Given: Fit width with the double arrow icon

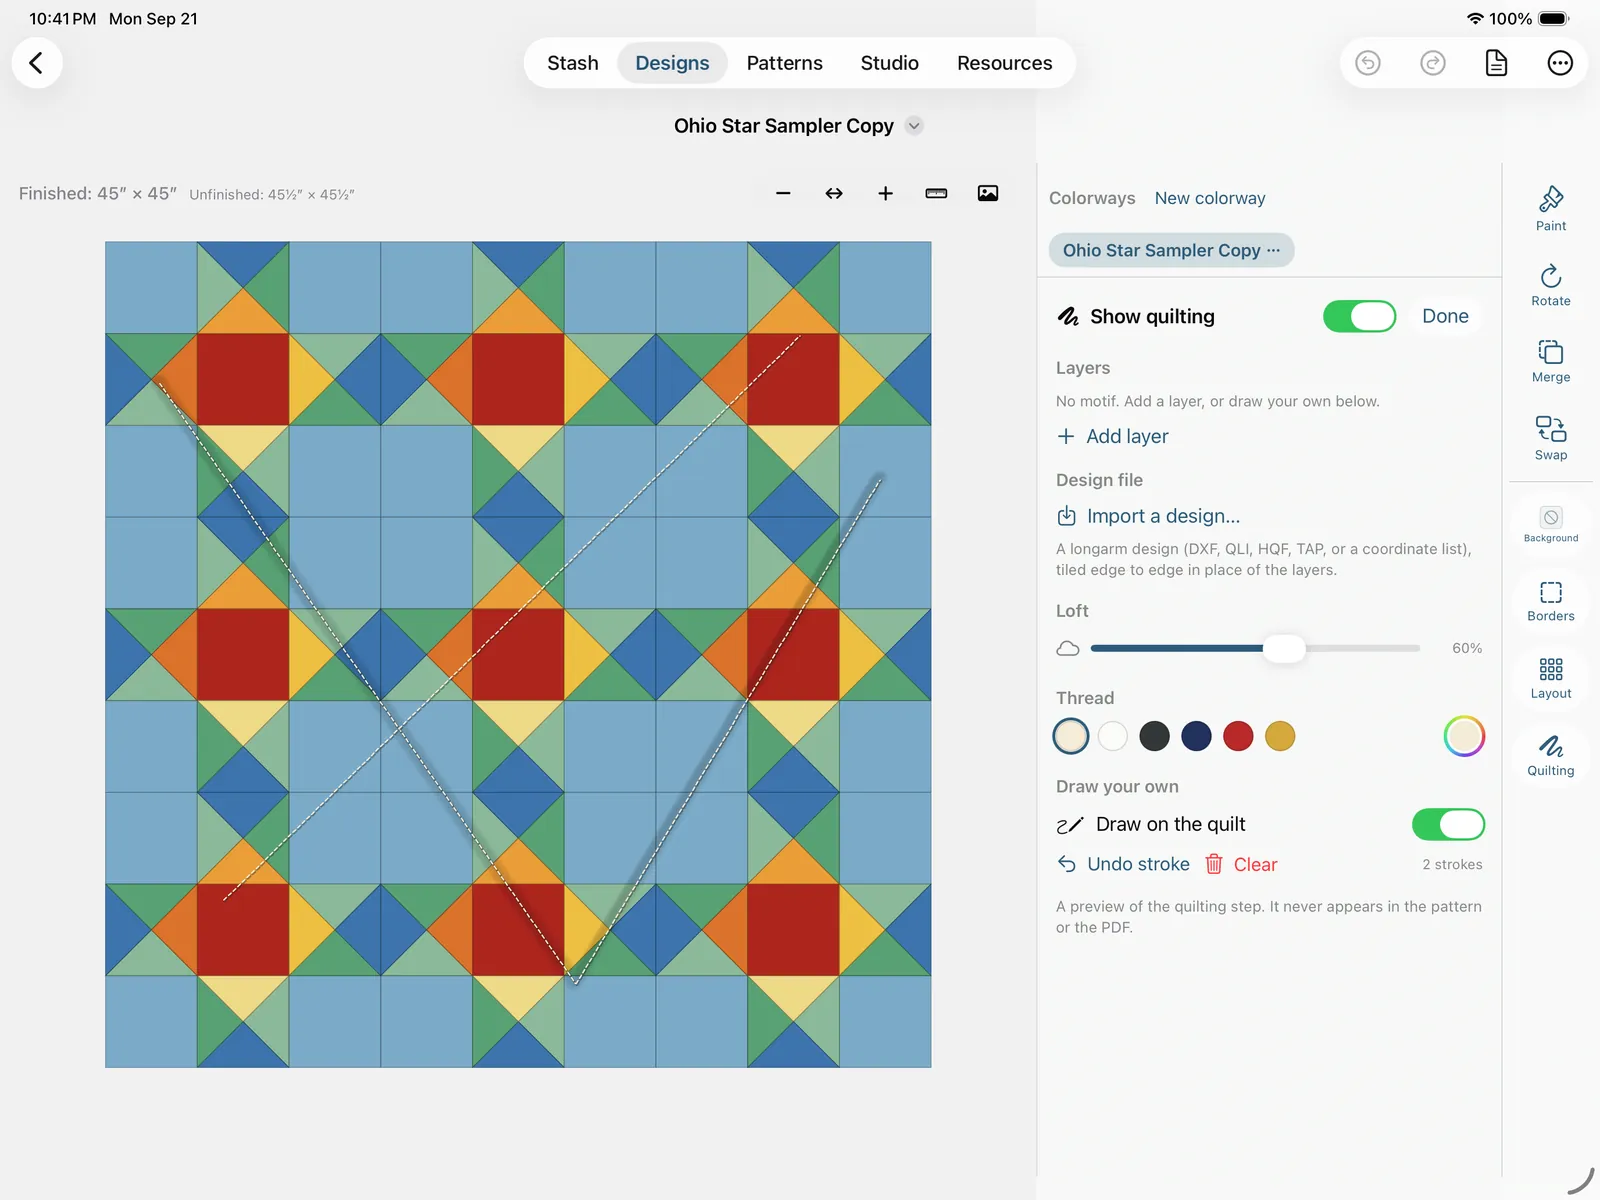Looking at the screenshot, I should pos(834,193).
